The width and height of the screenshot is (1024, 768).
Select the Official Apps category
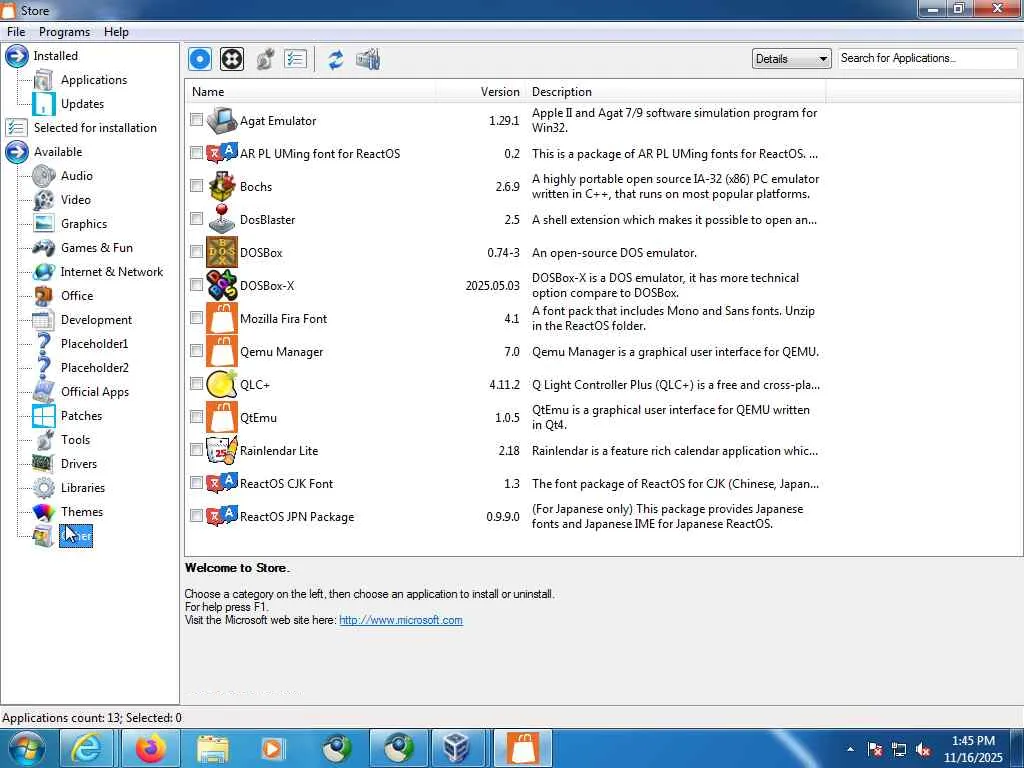click(x=95, y=392)
